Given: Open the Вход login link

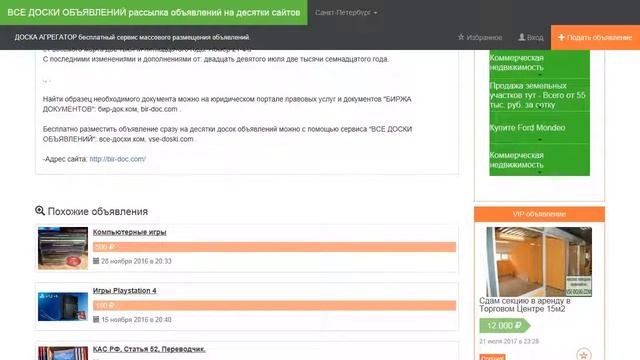Looking at the screenshot, I should (531, 37).
